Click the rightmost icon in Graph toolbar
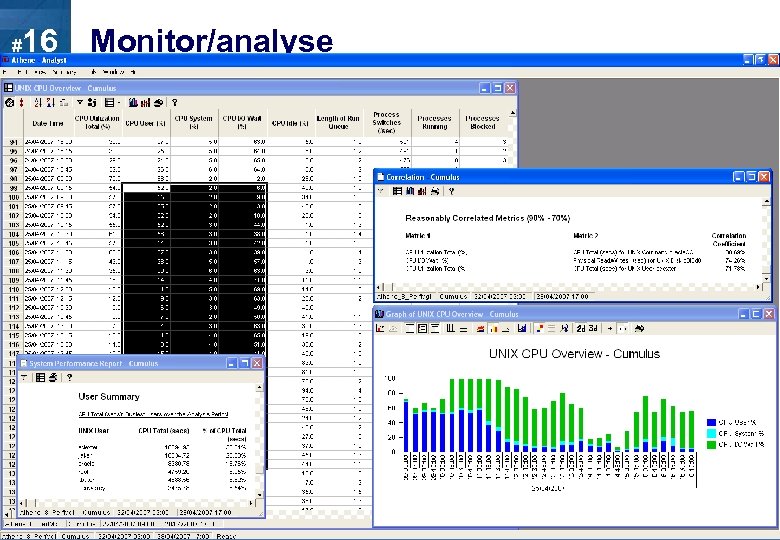The image size is (780, 540). [x=639, y=328]
